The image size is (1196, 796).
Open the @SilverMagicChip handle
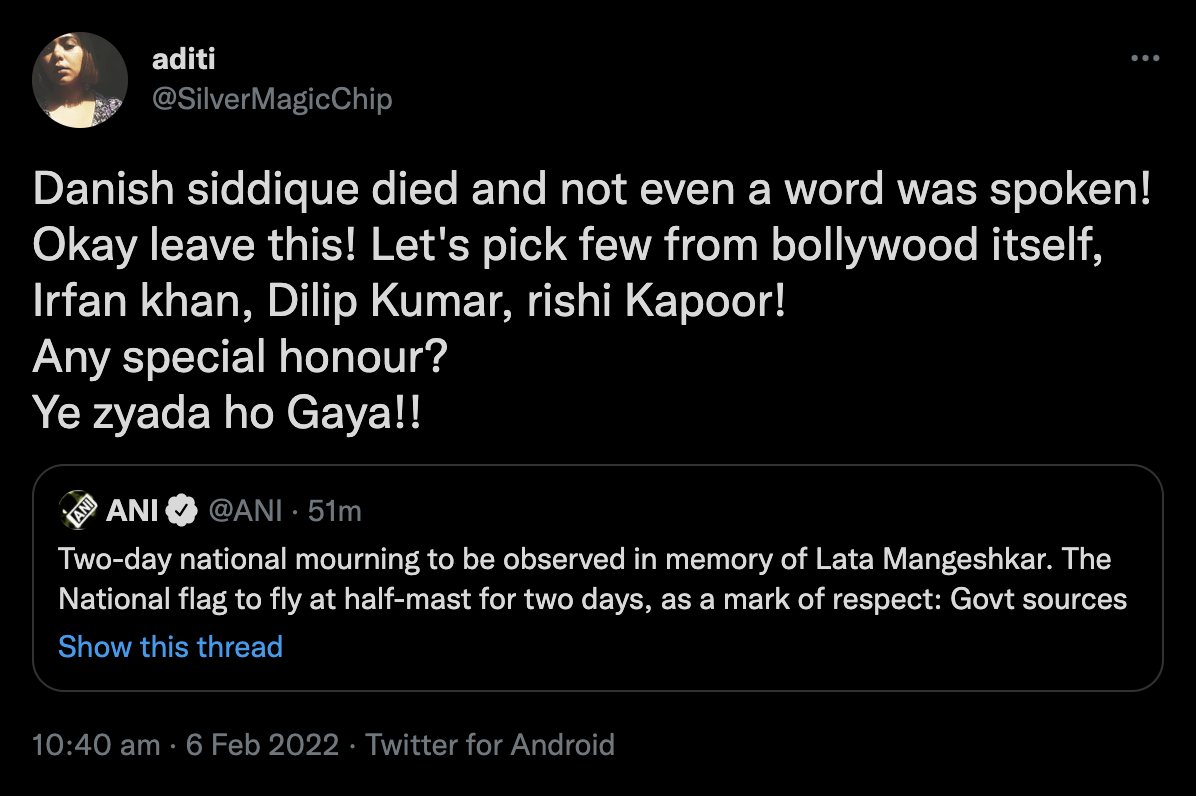(x=272, y=99)
